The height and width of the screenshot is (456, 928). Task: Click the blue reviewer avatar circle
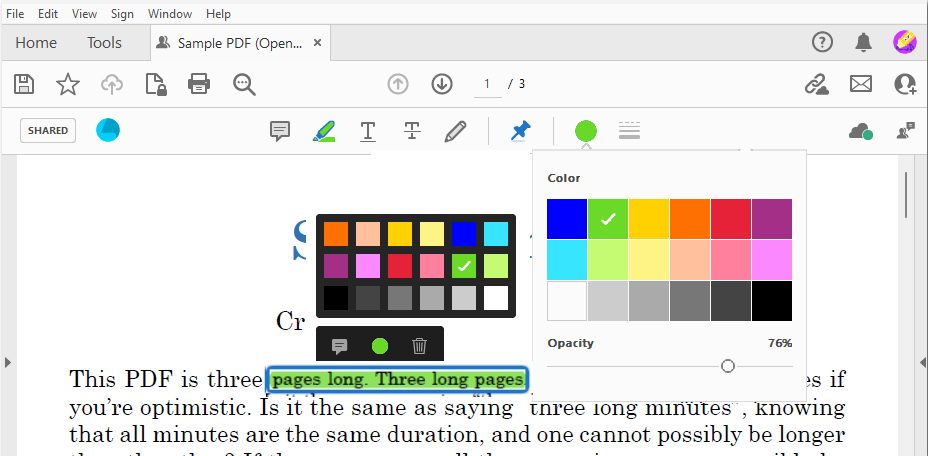click(108, 130)
